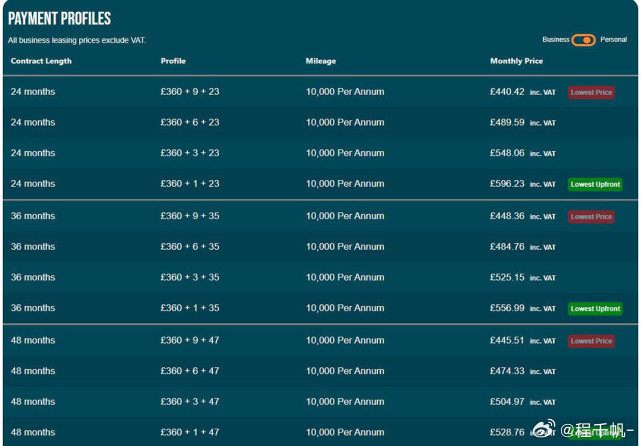Click the £525.15 monthly price

507,277
